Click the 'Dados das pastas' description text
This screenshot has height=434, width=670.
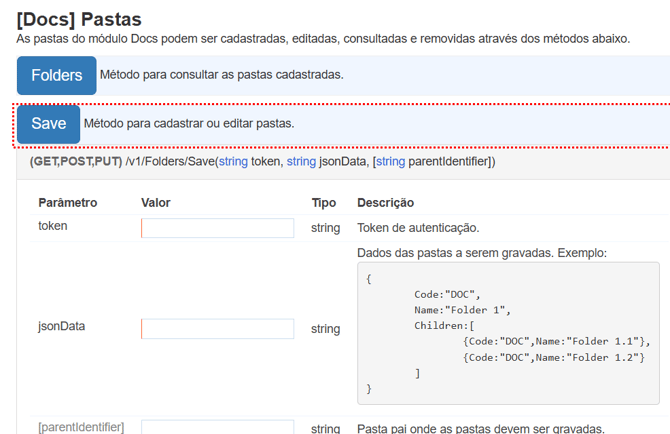[481, 253]
